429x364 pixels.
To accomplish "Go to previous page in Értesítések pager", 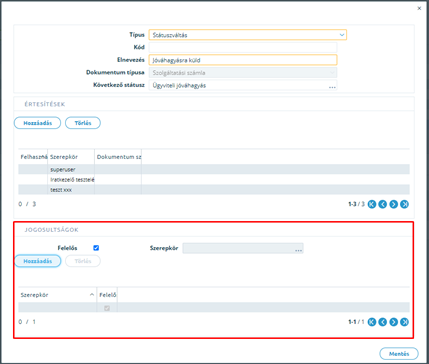I will (383, 204).
